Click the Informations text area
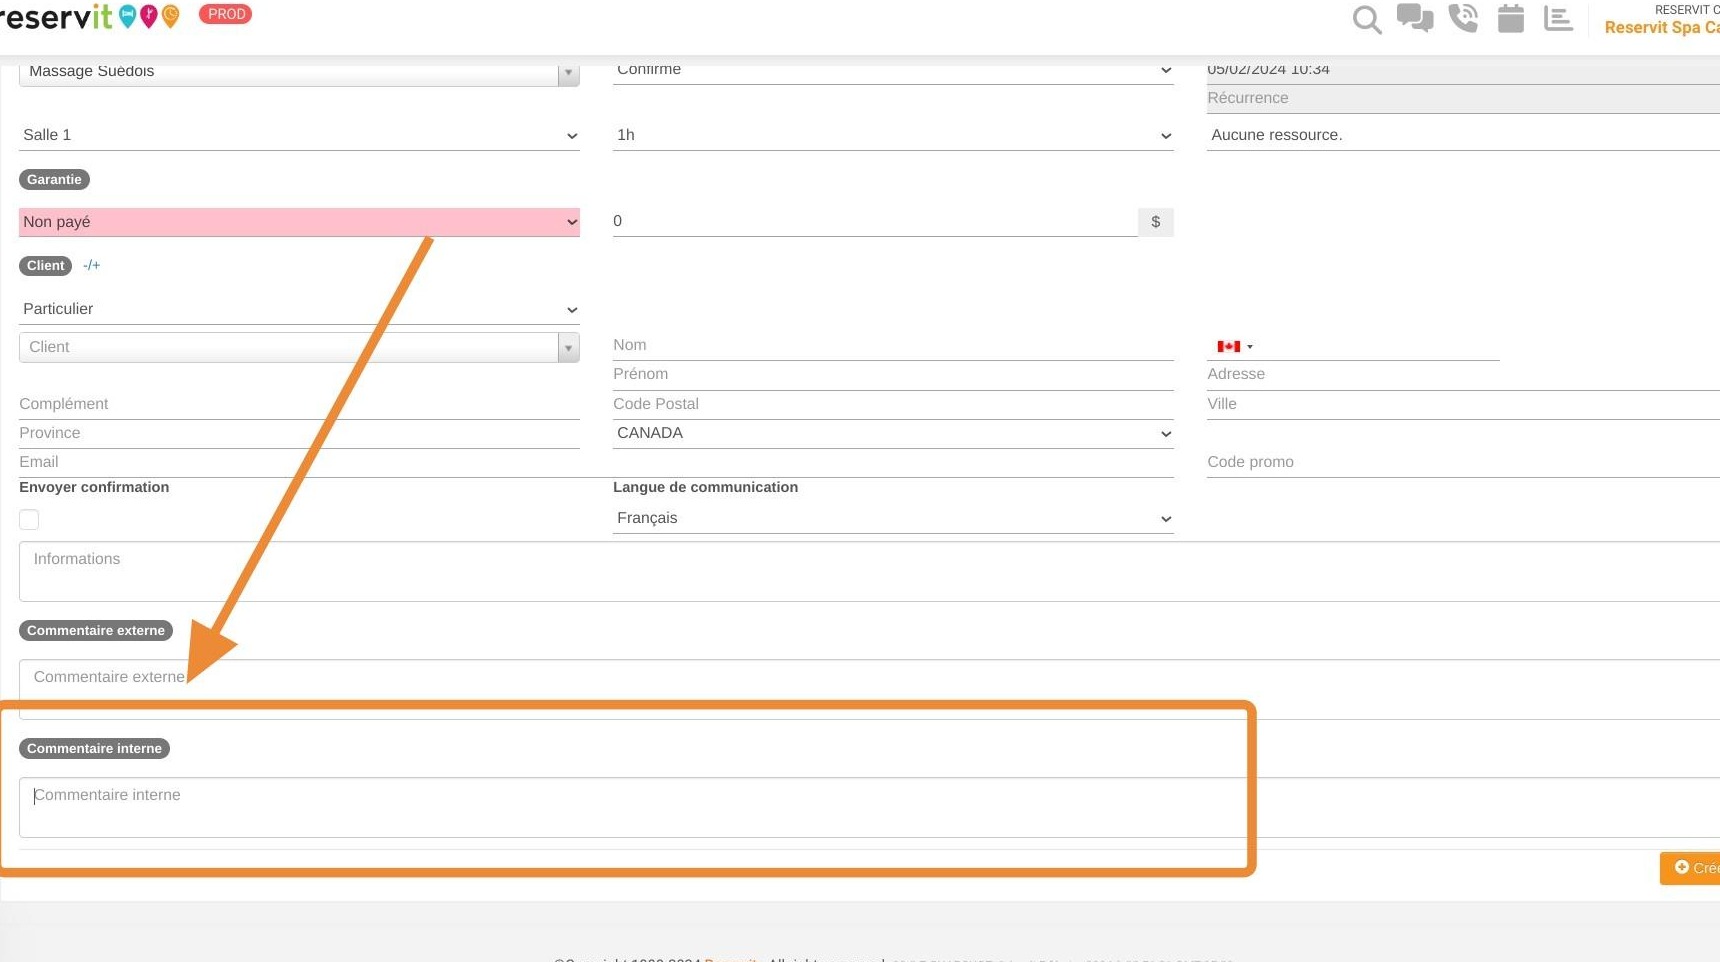This screenshot has width=1720, height=962. pos(869,572)
